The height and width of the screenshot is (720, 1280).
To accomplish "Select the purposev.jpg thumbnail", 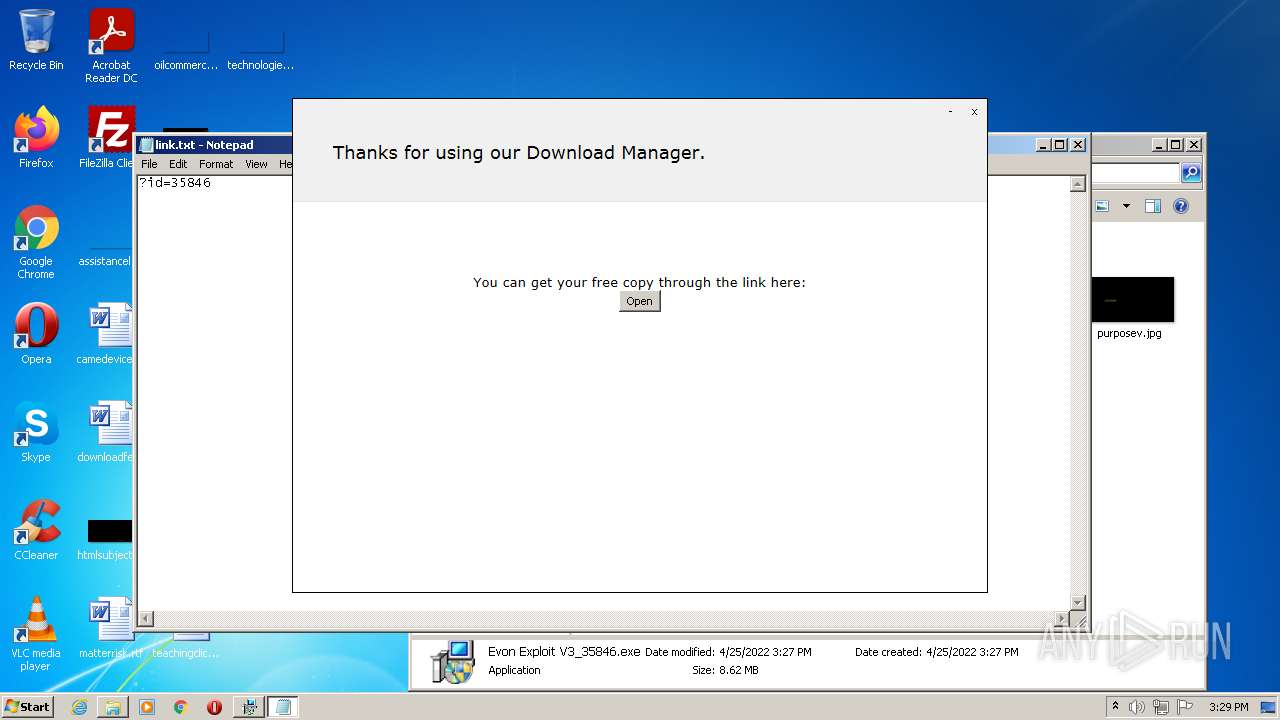I will click(x=1133, y=300).
